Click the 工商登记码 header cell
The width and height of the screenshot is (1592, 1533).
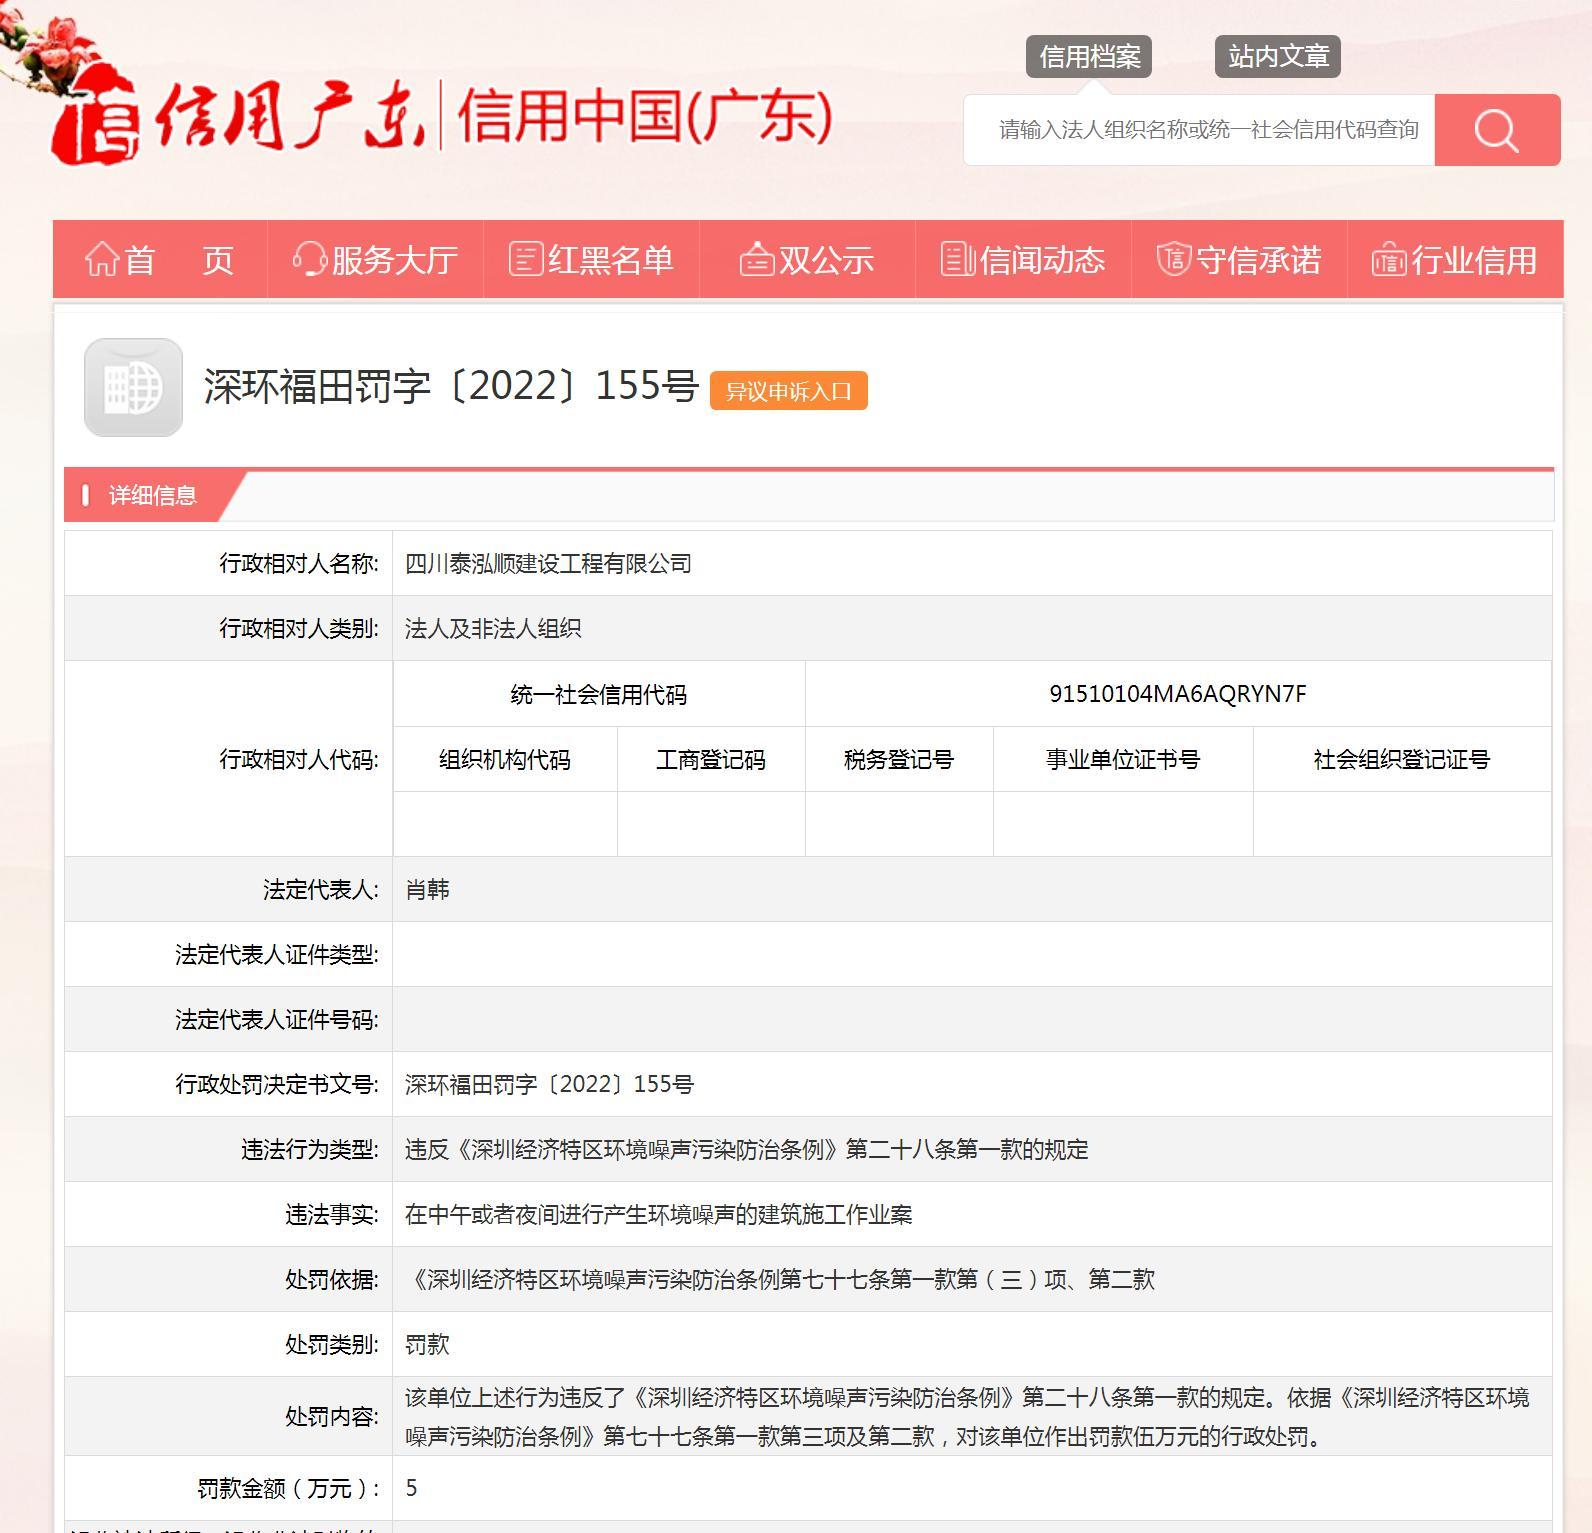tap(711, 760)
